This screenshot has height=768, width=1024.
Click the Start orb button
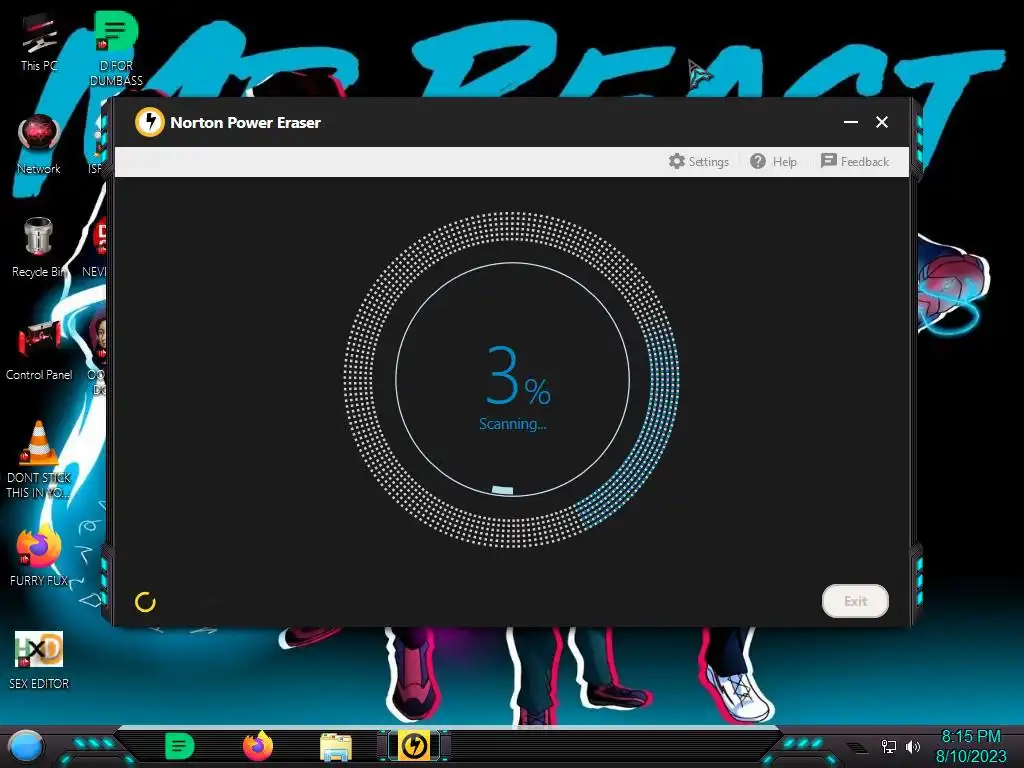tap(26, 746)
